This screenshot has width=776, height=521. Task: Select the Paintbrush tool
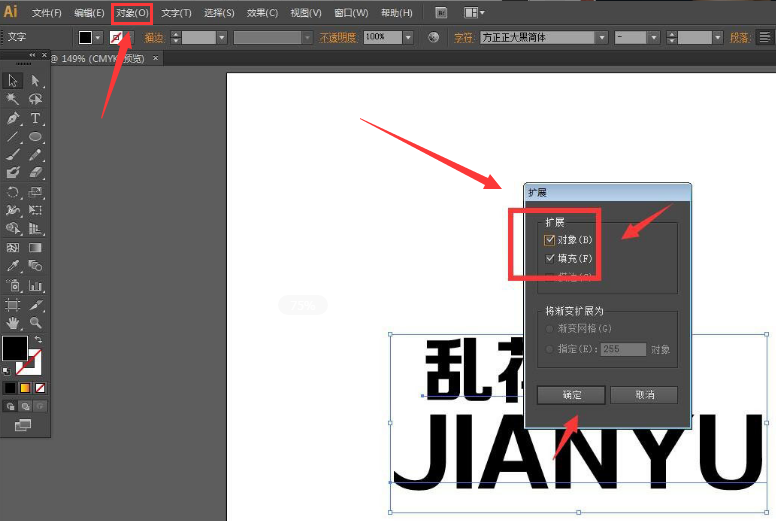click(13, 154)
